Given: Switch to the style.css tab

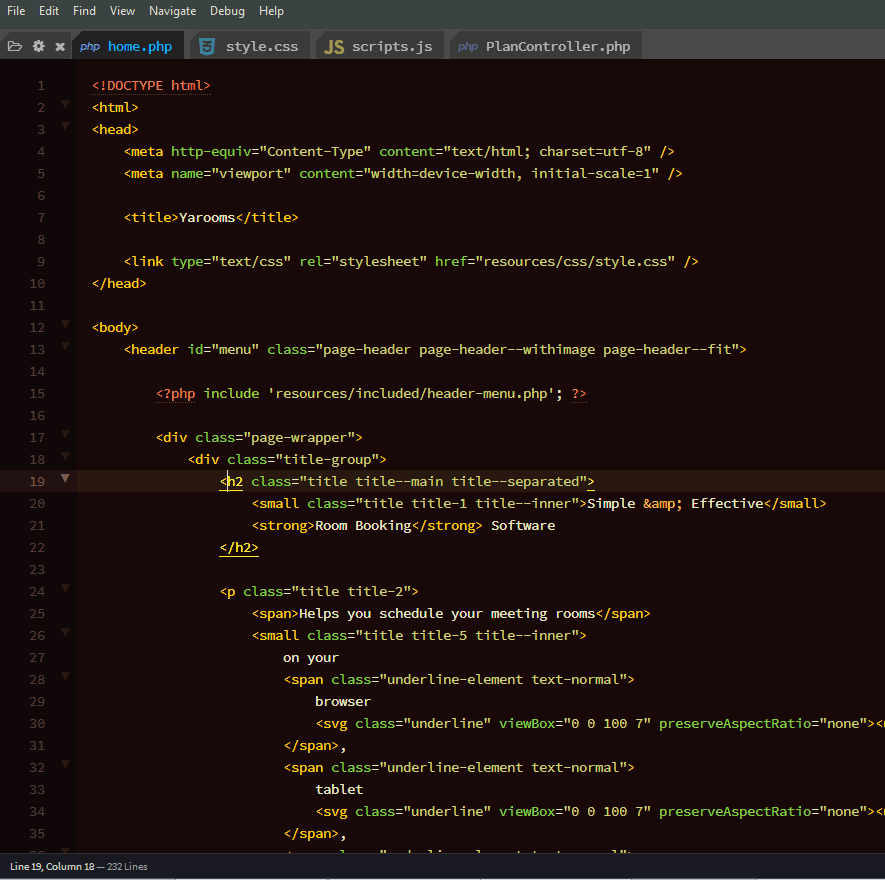Looking at the screenshot, I should coord(261,46).
